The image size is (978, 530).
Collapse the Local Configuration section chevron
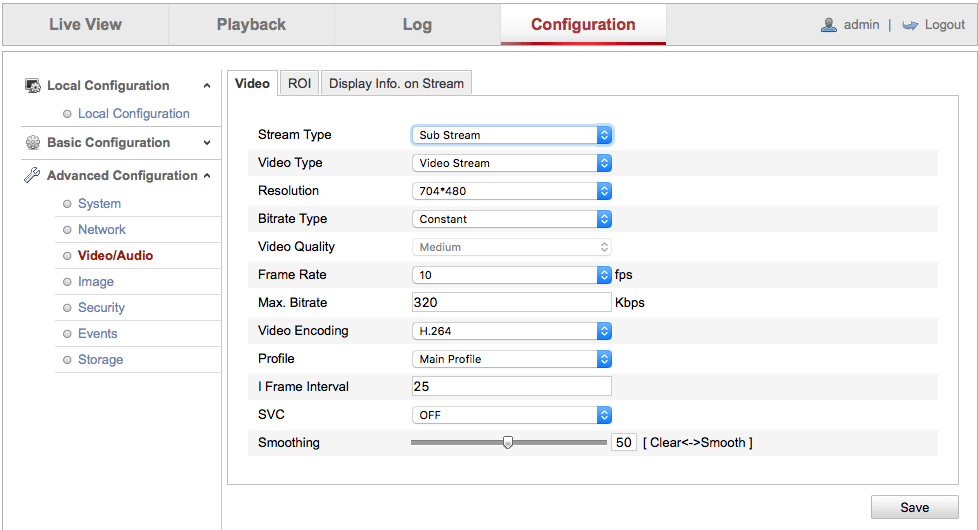207,86
